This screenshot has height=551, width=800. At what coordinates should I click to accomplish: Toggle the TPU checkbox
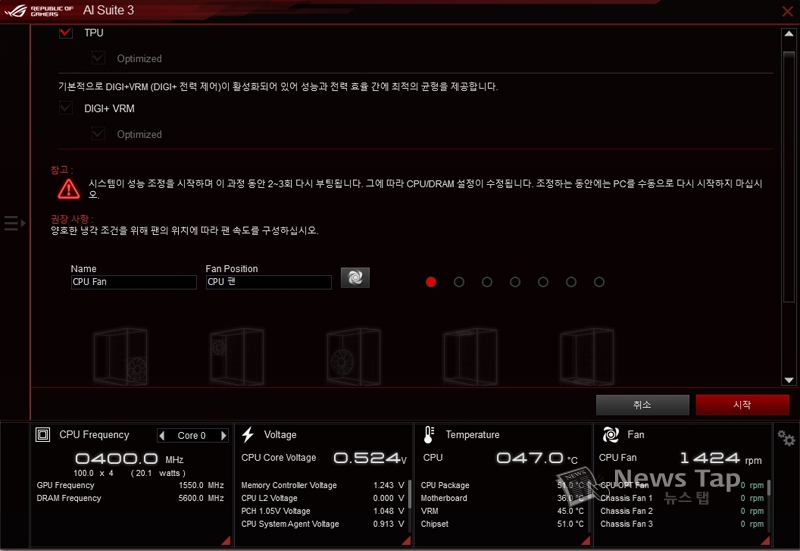(67, 33)
